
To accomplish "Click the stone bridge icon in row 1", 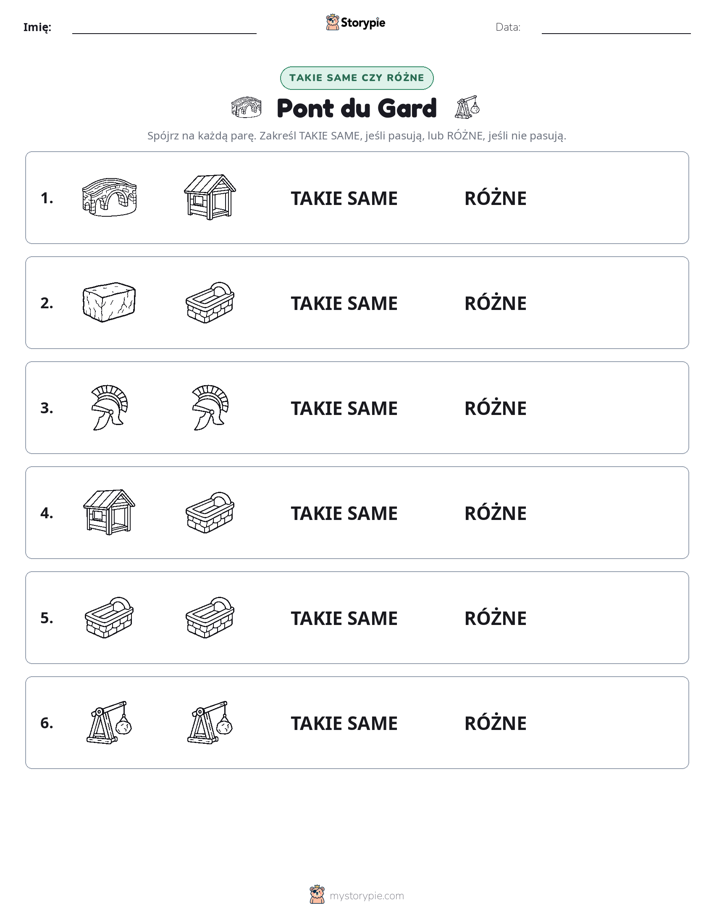I will pos(110,197).
